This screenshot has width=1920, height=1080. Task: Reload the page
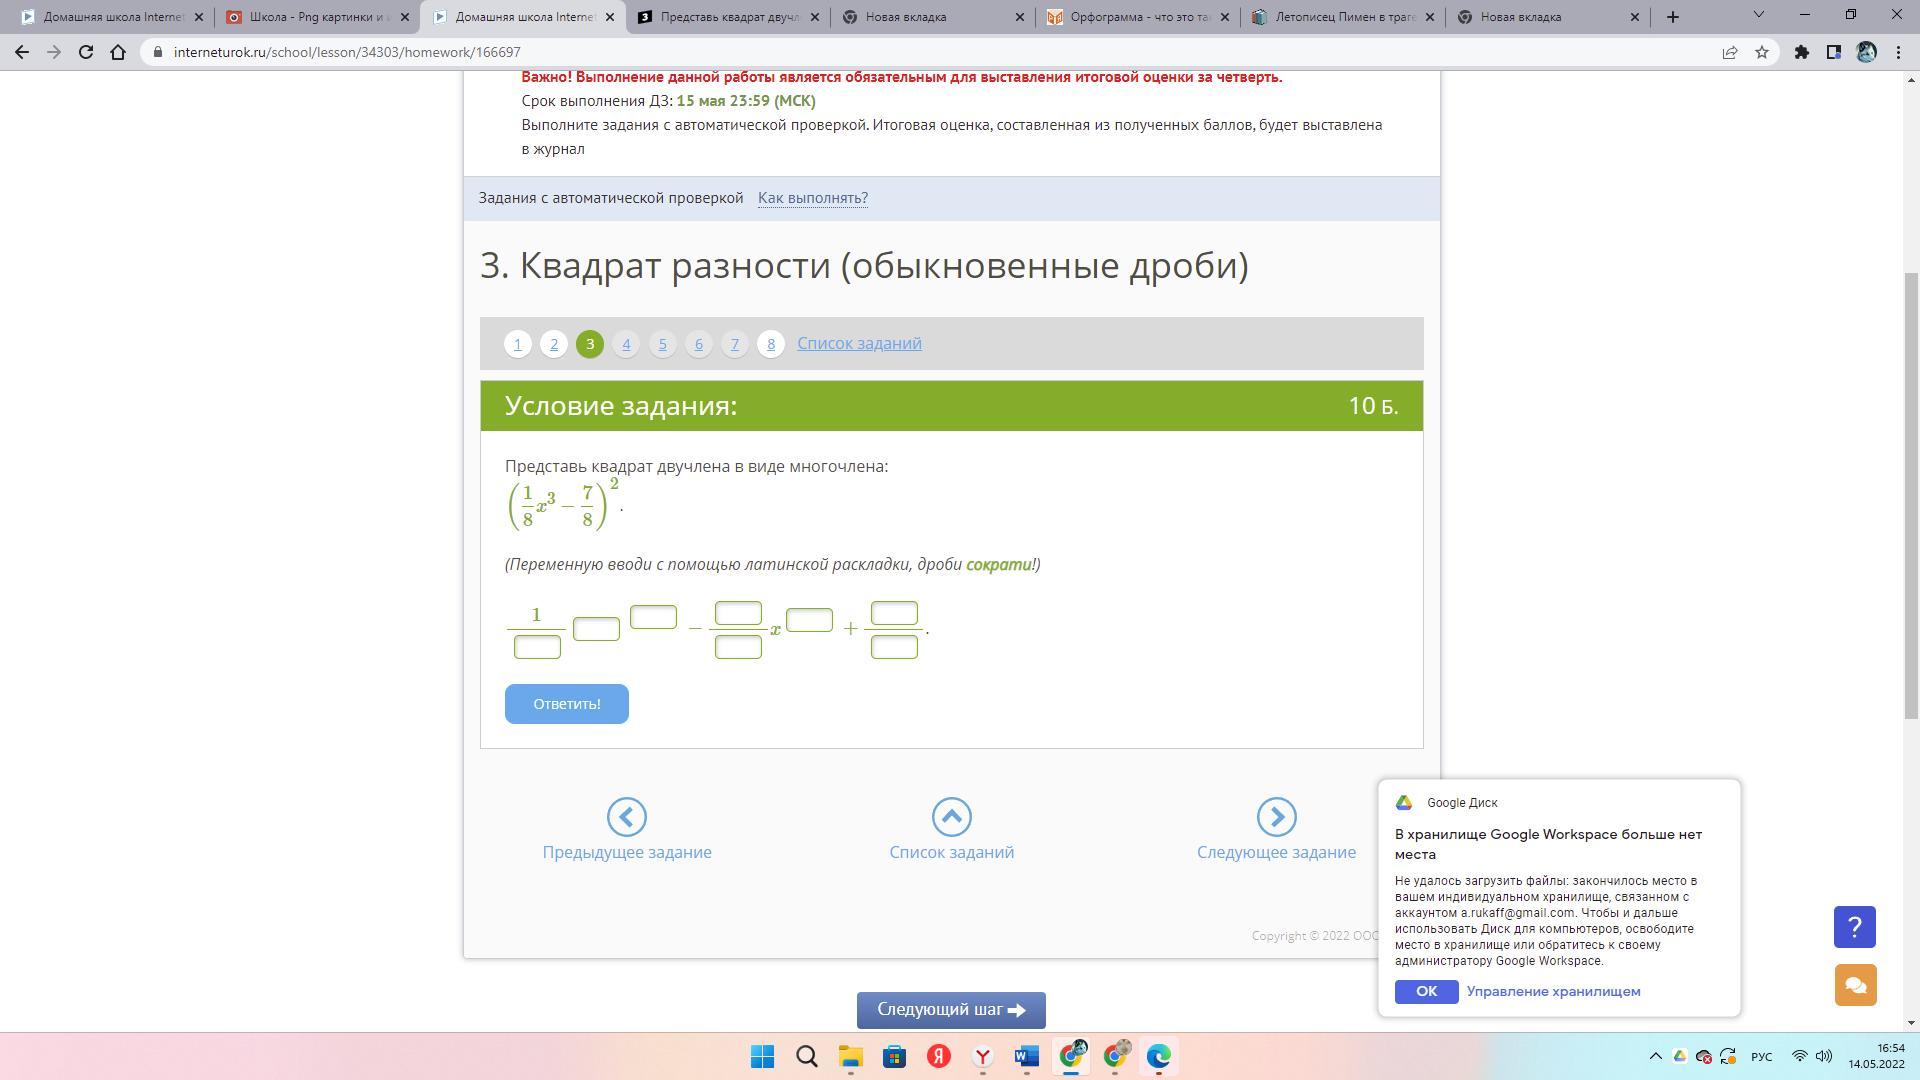point(86,53)
